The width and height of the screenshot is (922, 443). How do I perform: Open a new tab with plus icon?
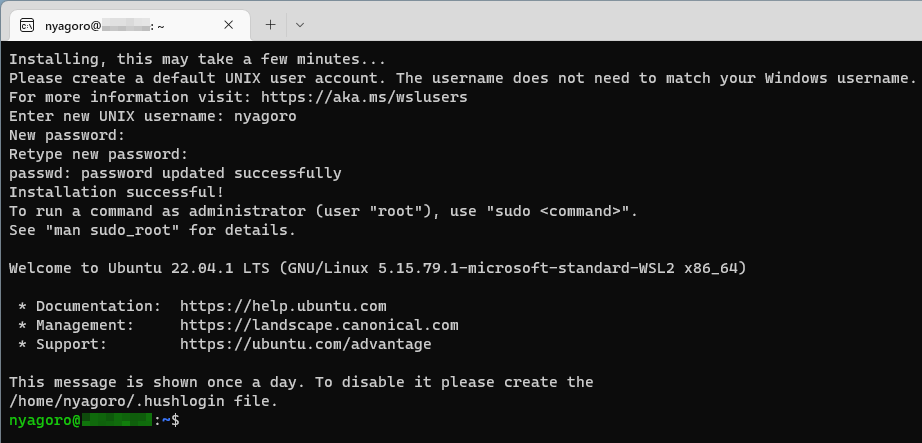(270, 25)
